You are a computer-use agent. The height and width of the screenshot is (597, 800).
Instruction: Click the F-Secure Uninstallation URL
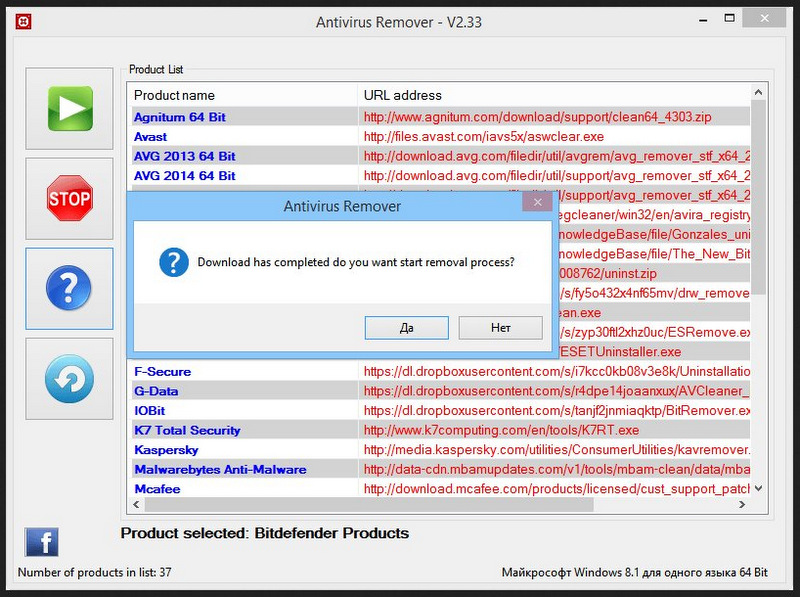(x=557, y=371)
